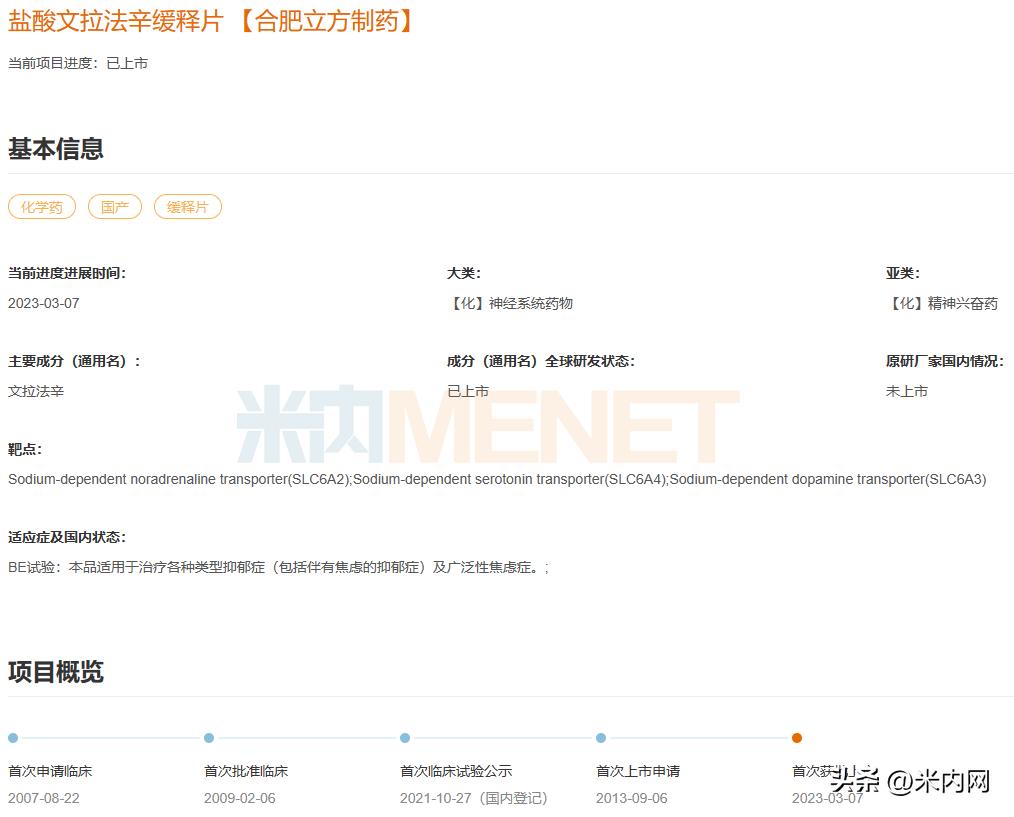Select the 首次临床试验公示 timeline dot
This screenshot has height=817, width=1014.
(x=405, y=738)
